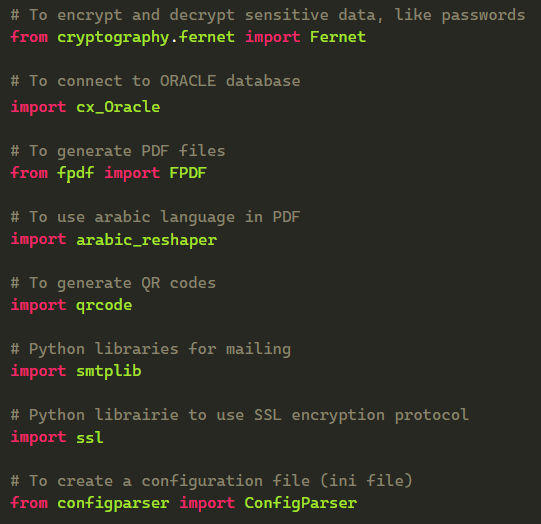Click the 'FPDF' class name
Viewport: 541px width, 524px height.
pos(188,173)
